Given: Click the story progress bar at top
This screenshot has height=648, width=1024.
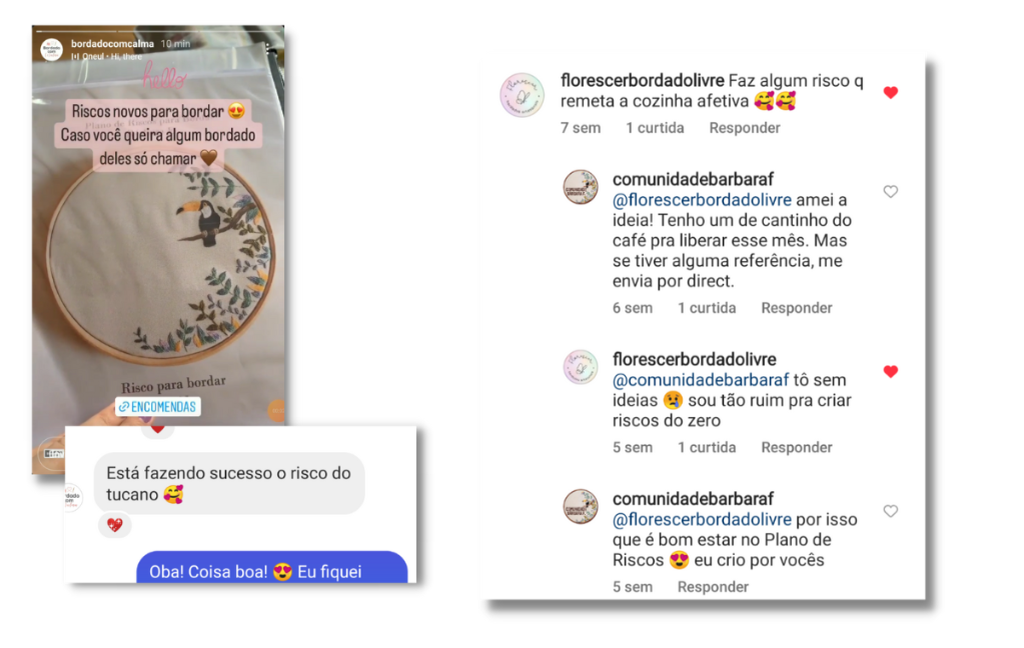Looking at the screenshot, I should pos(158,31).
